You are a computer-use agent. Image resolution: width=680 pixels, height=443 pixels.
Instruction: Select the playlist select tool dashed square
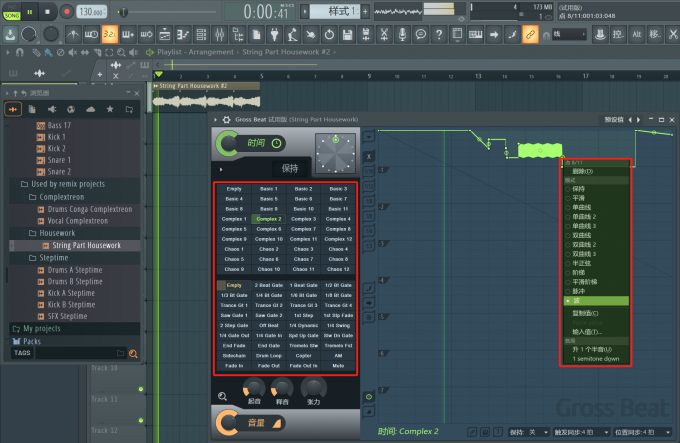[x=109, y=52]
